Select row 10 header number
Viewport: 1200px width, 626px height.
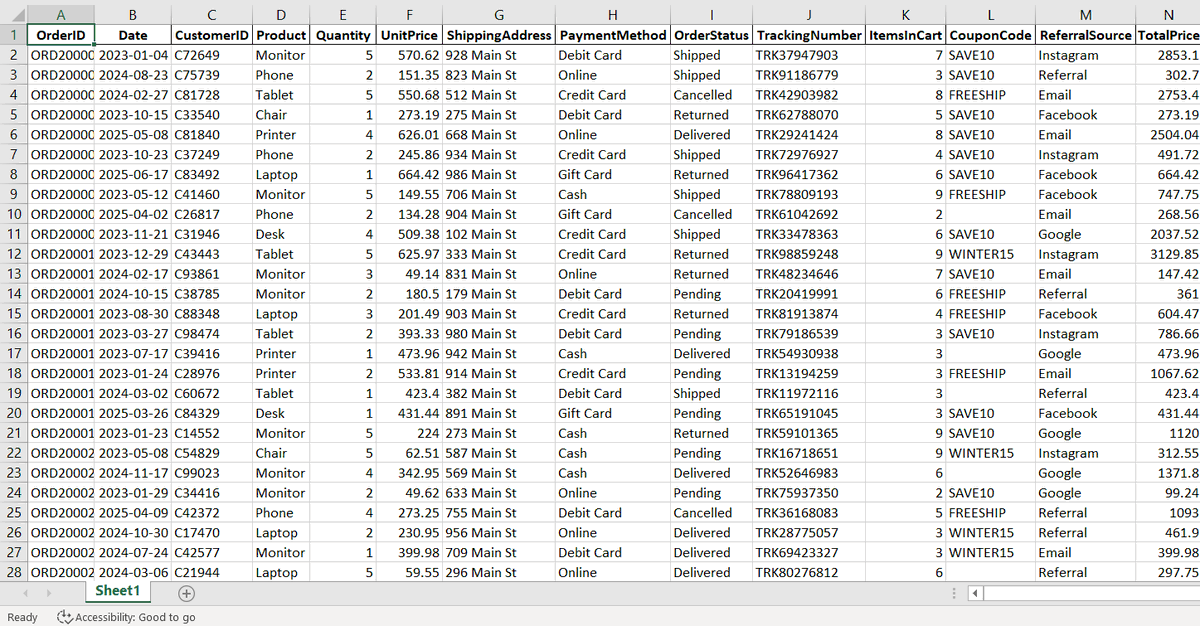[13, 214]
